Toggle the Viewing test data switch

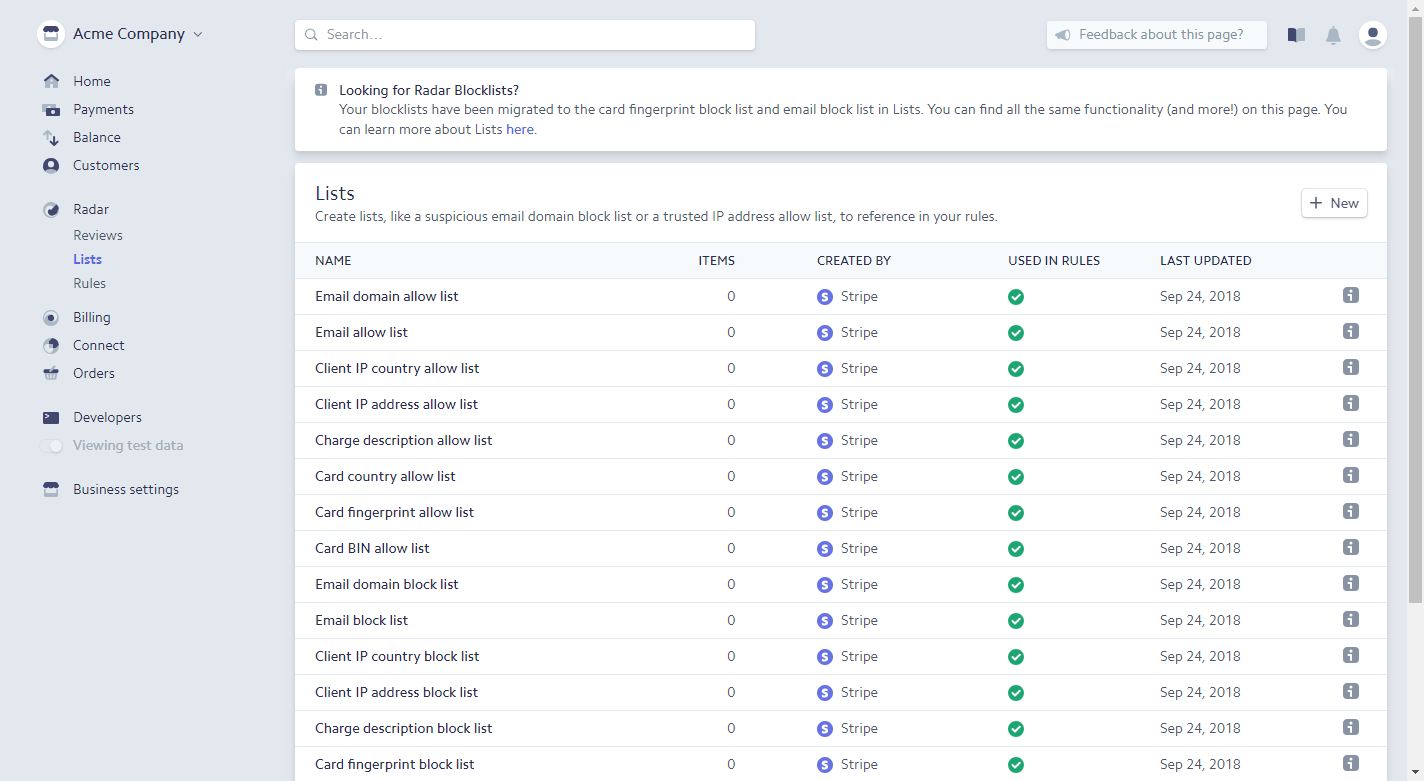tap(51, 446)
